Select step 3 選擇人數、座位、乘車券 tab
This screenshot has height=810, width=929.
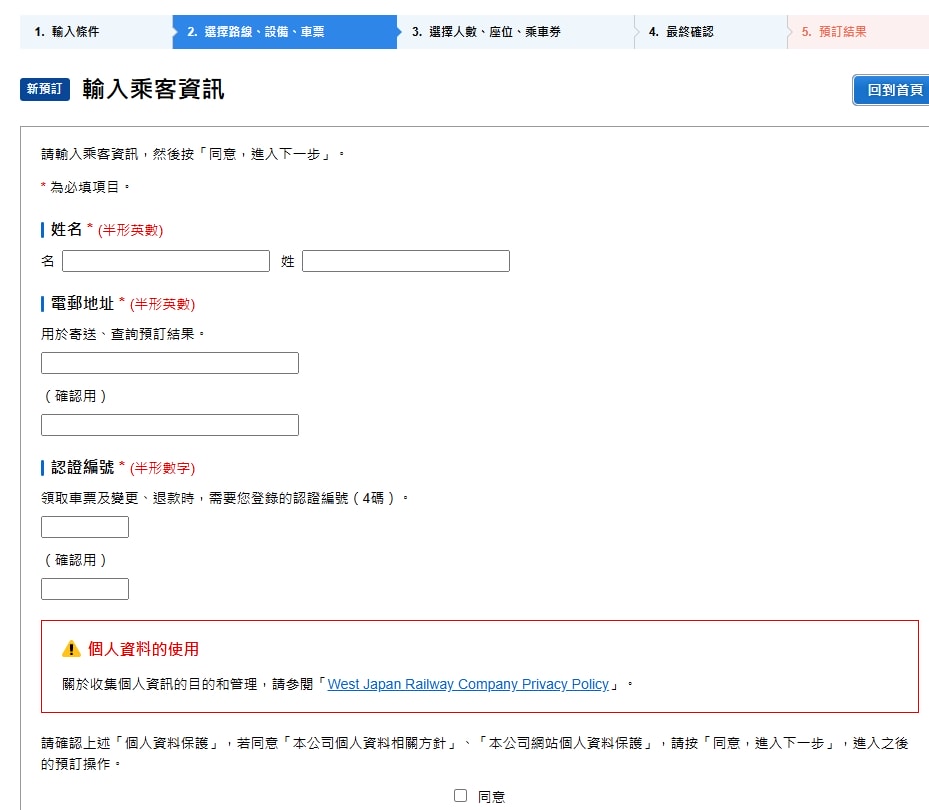[515, 32]
